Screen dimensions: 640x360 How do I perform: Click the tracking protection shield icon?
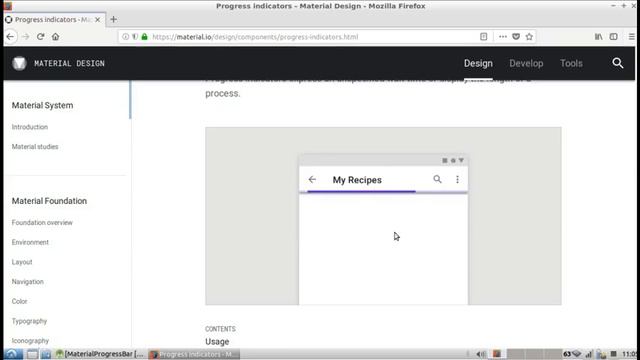135,37
